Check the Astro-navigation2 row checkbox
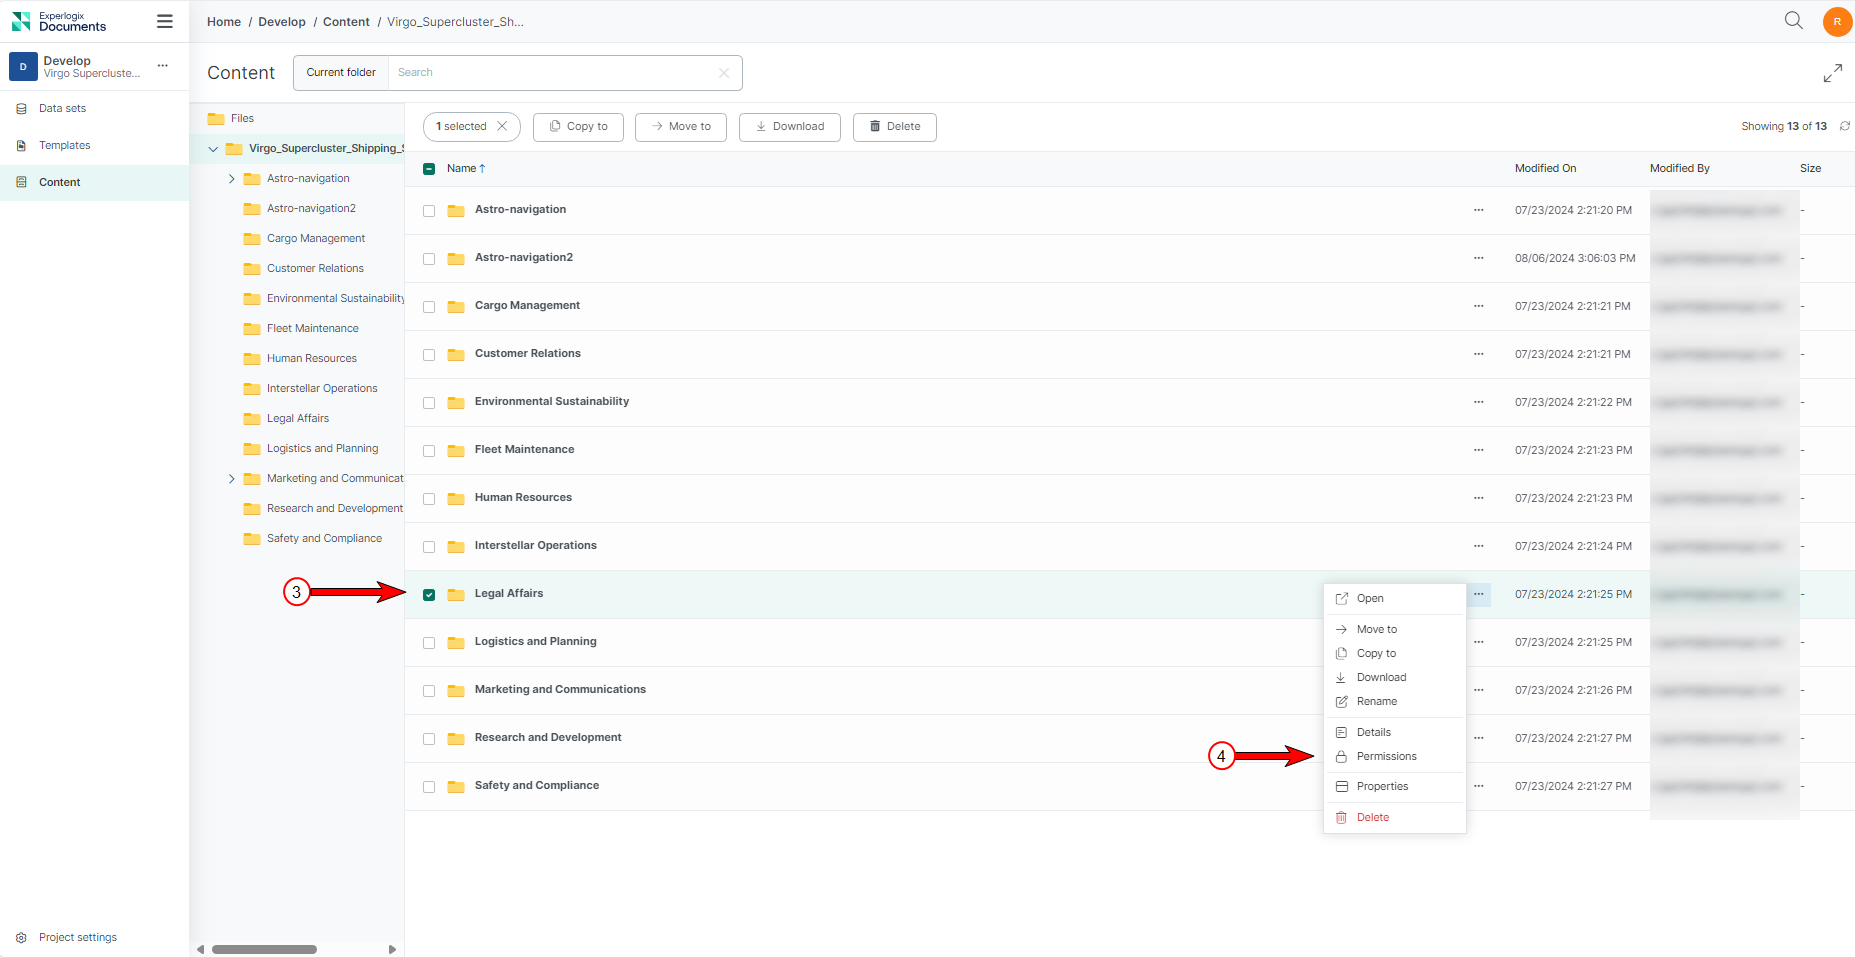Viewport: 1855px width, 958px height. click(x=429, y=259)
